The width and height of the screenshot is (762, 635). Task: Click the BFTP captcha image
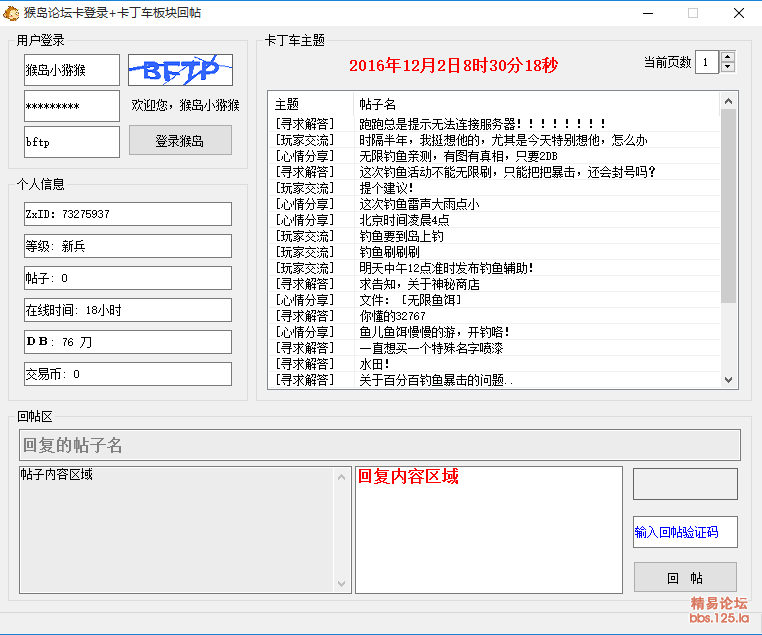click(180, 70)
